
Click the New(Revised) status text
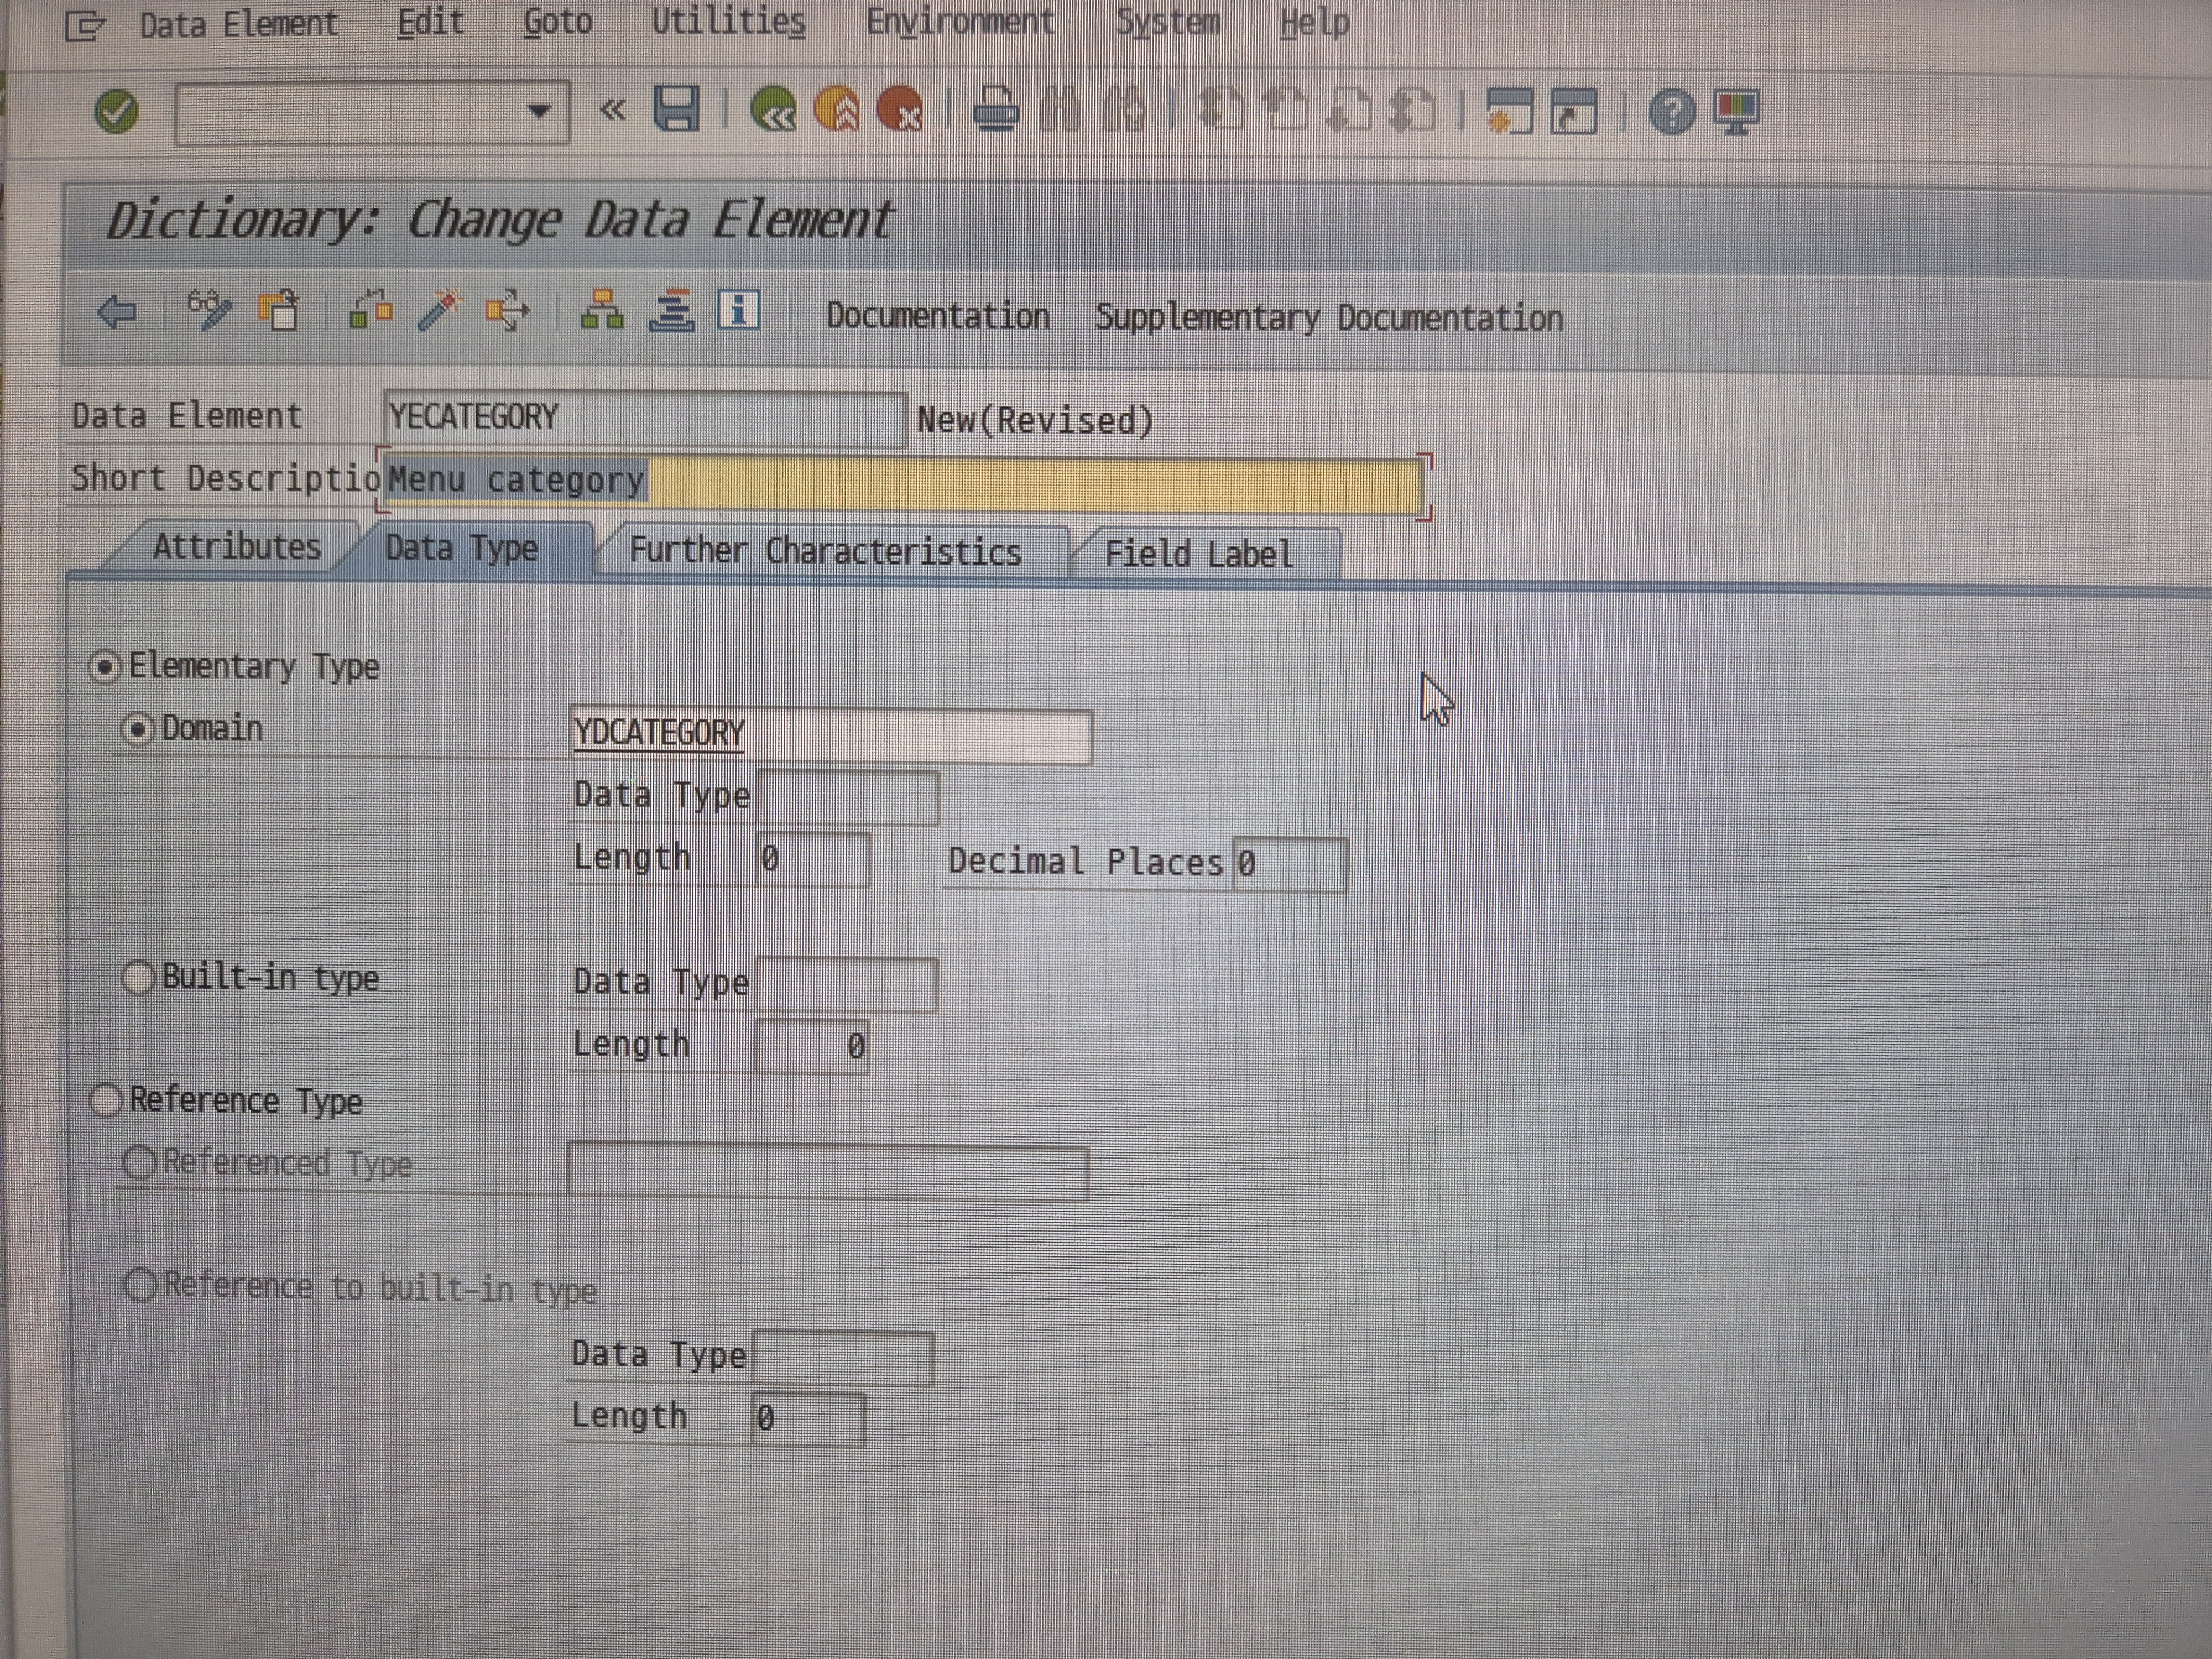(1035, 420)
